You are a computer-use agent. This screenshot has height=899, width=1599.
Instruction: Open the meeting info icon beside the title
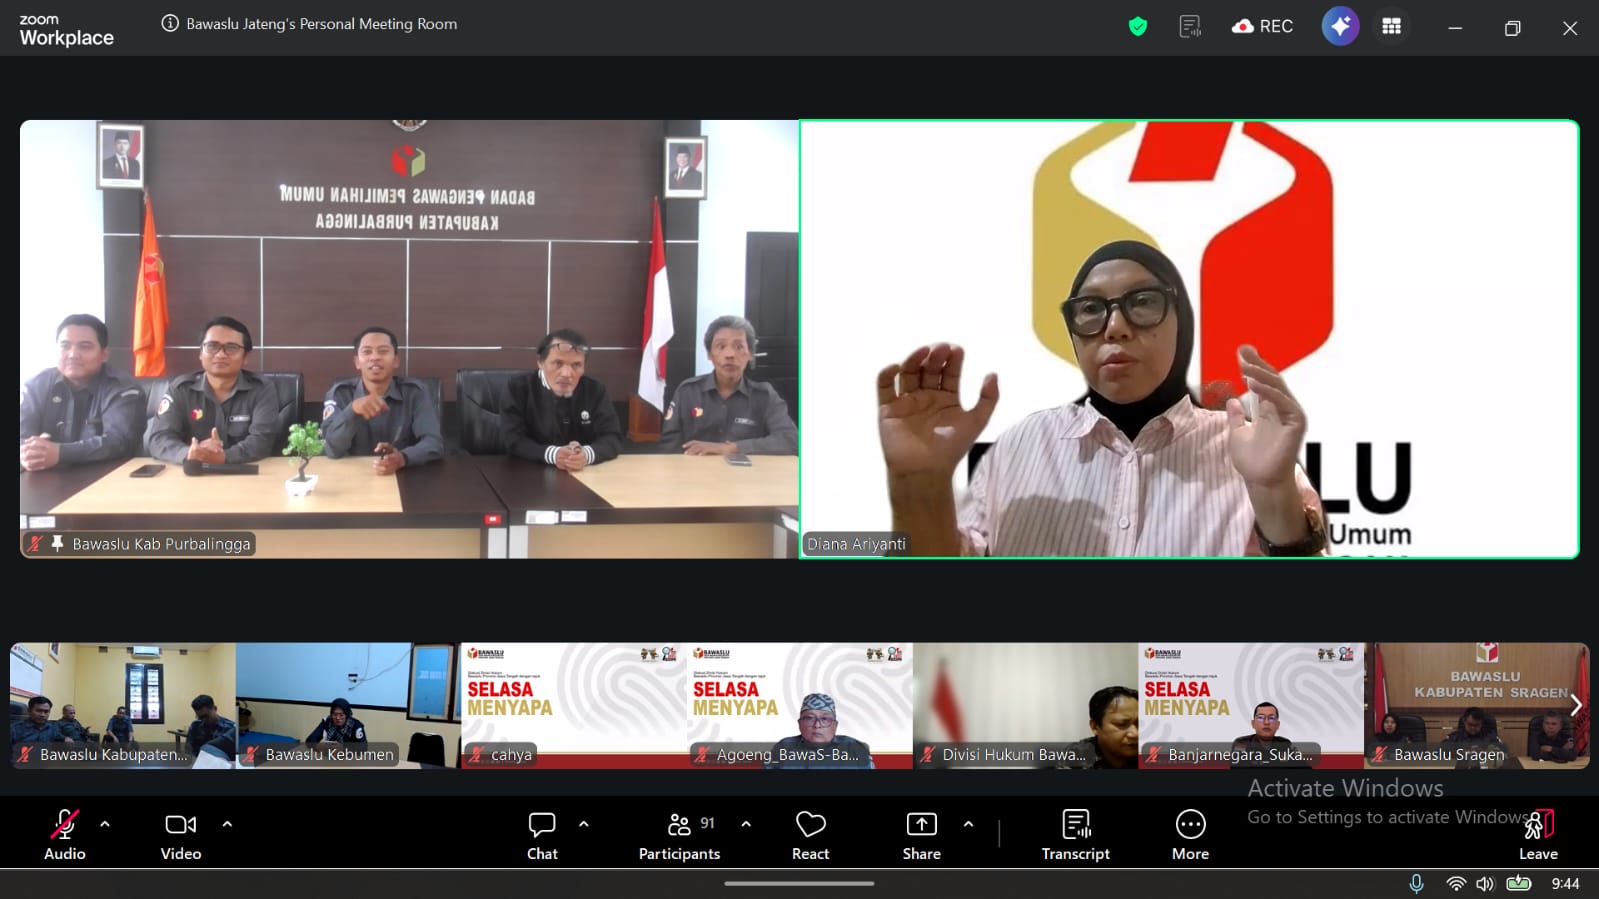(170, 23)
